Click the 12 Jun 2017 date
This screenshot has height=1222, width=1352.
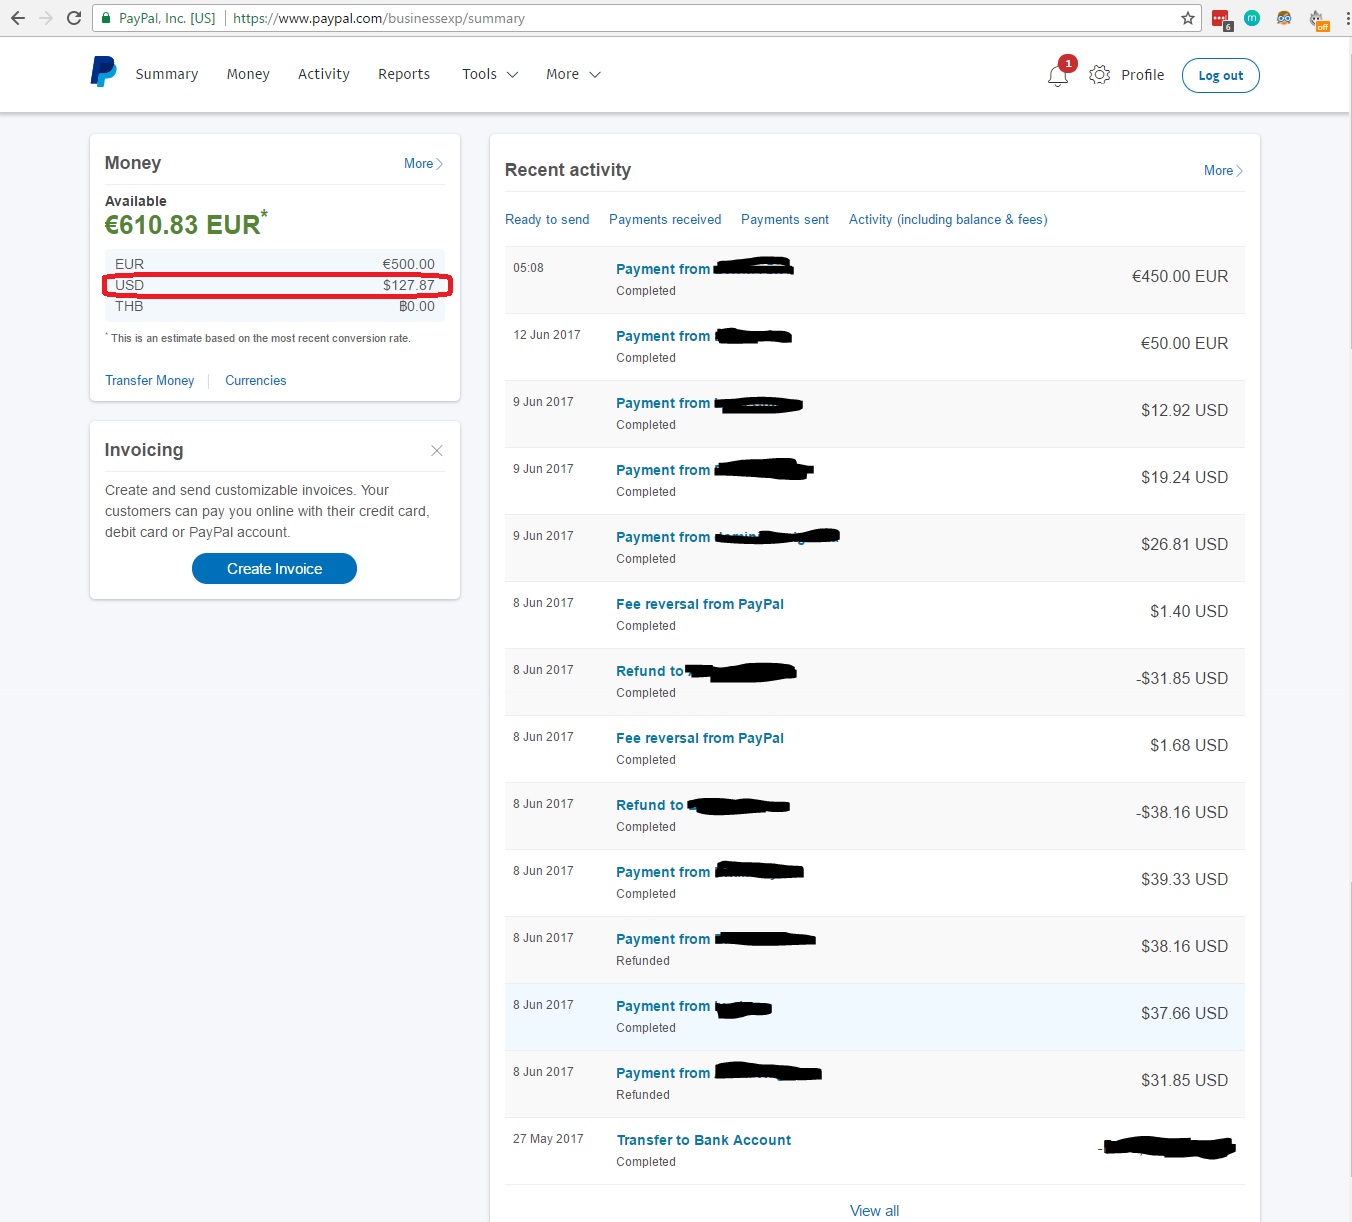tap(547, 335)
